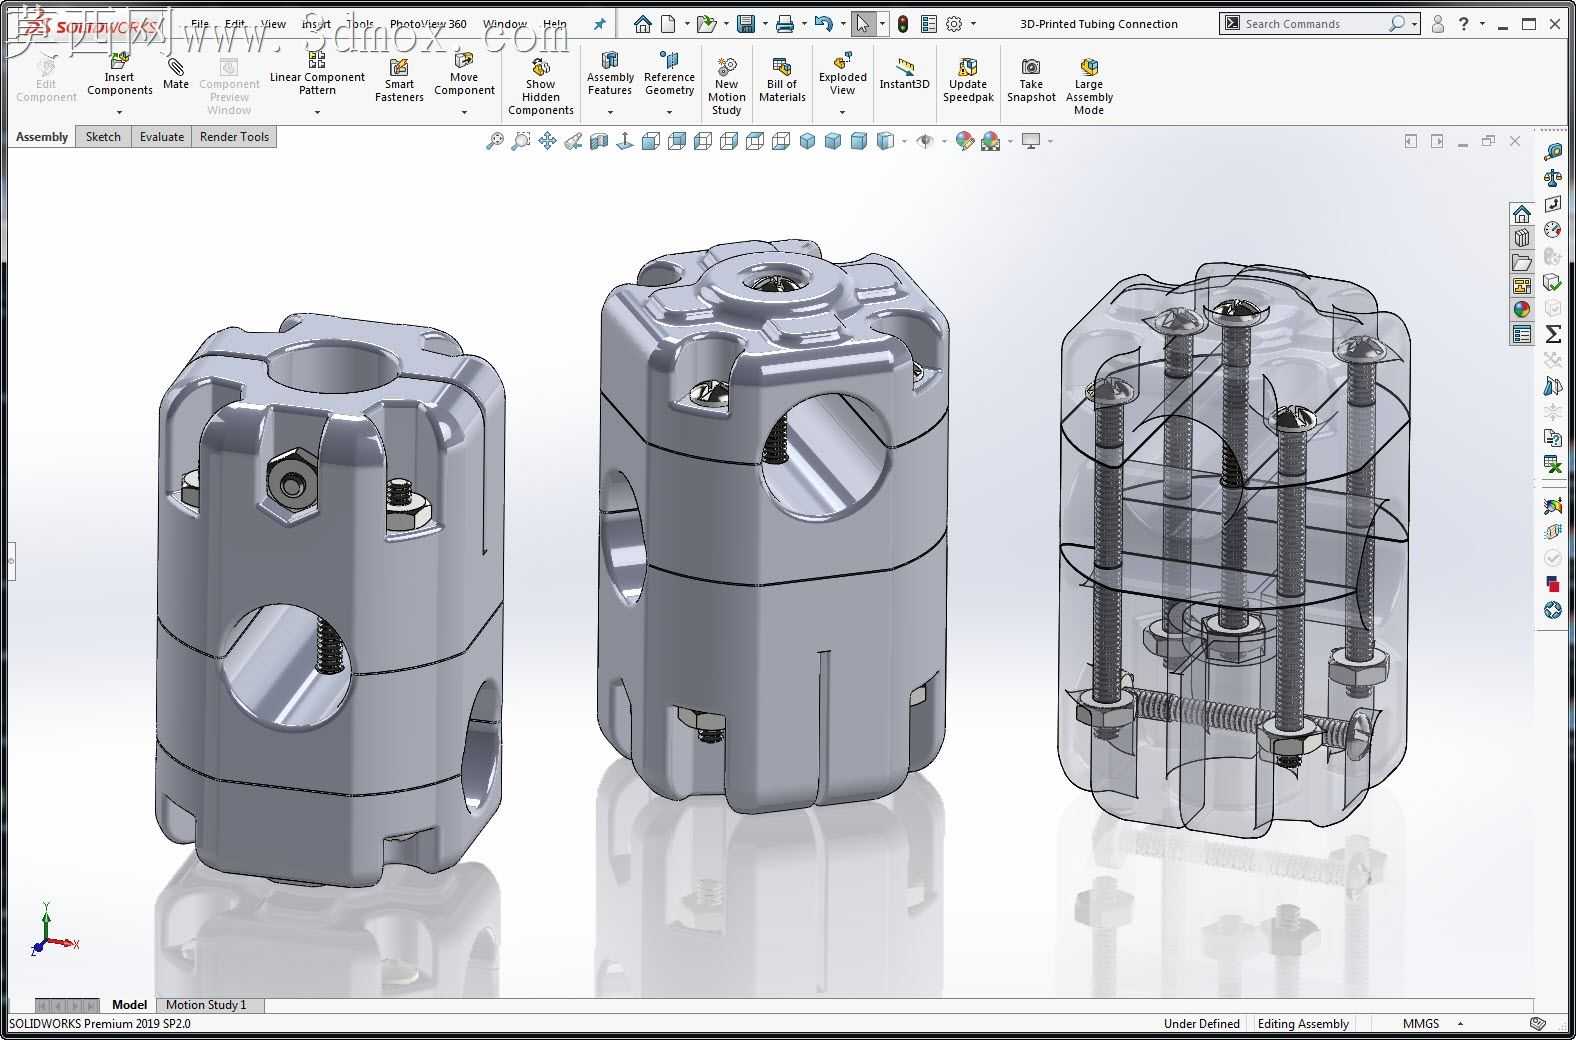Open Custom Properties tab in task pane
Image resolution: width=1576 pixels, height=1040 pixels.
(1522, 334)
